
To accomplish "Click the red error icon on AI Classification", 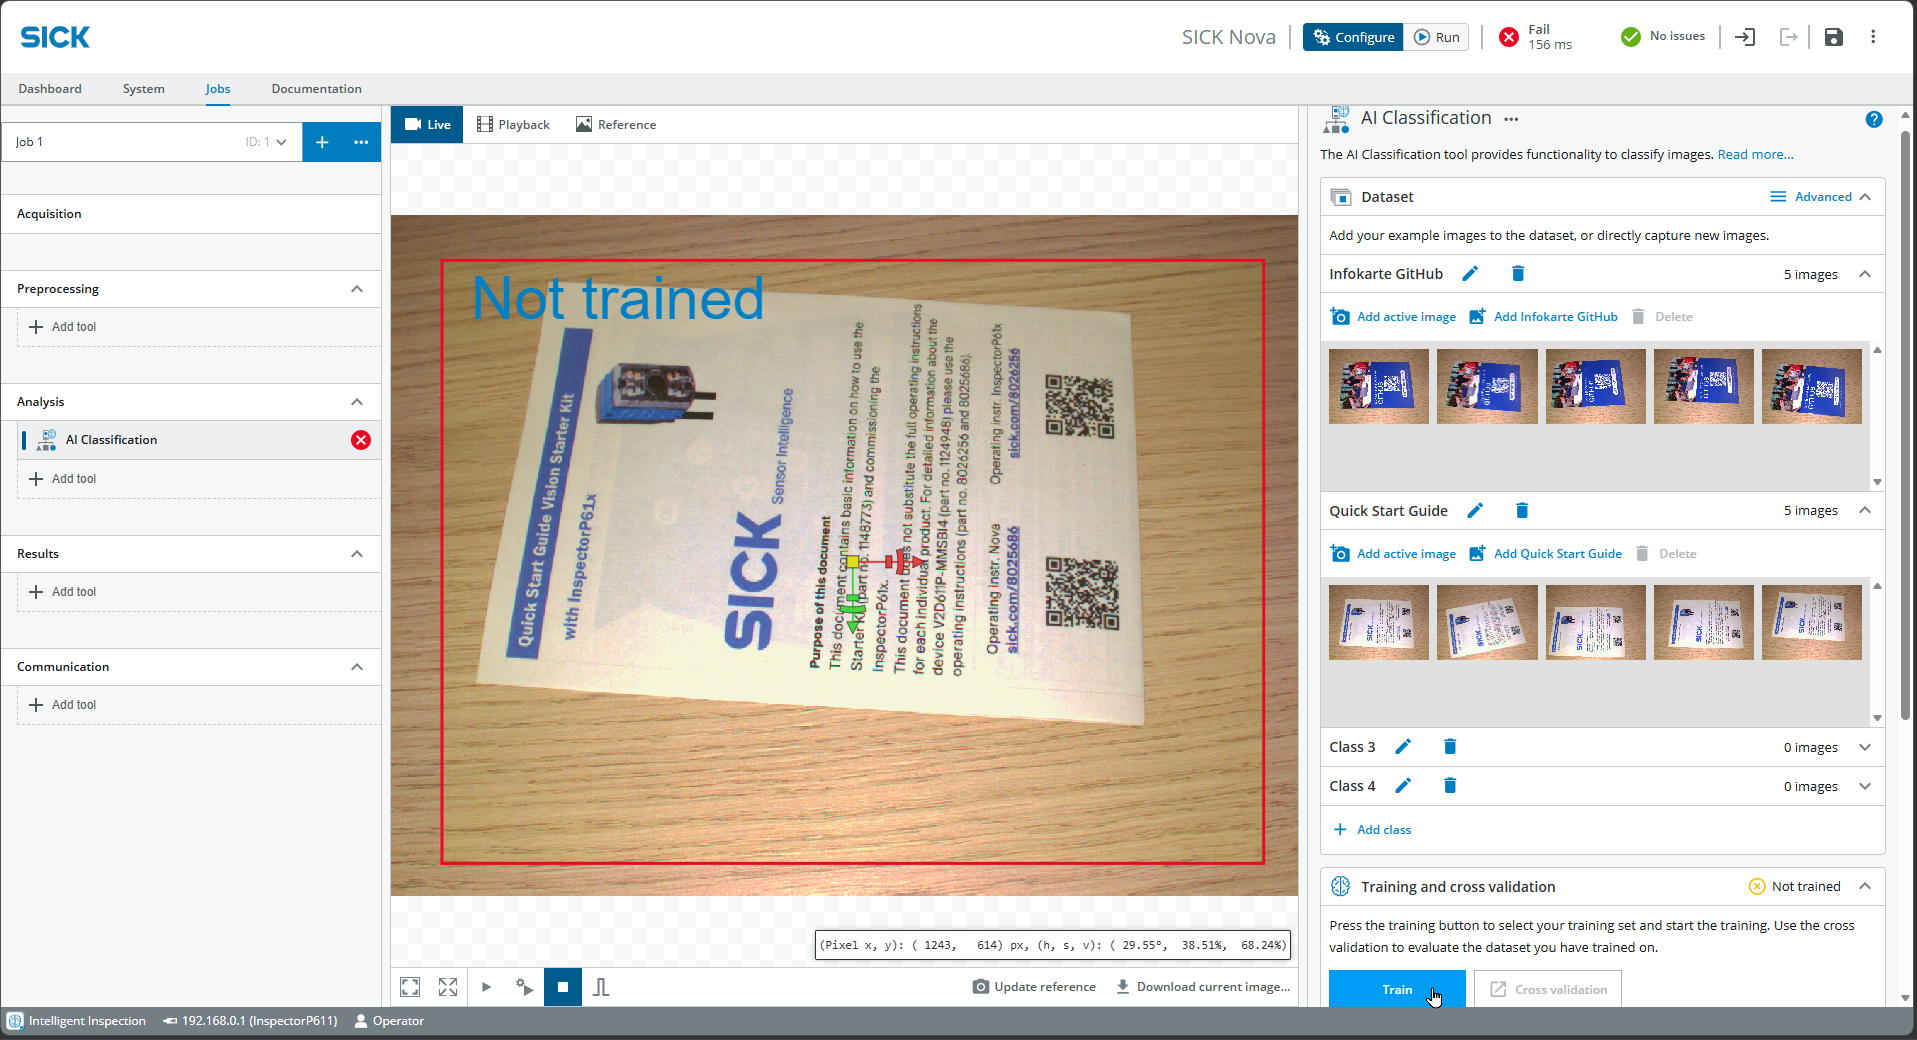I will (361, 440).
